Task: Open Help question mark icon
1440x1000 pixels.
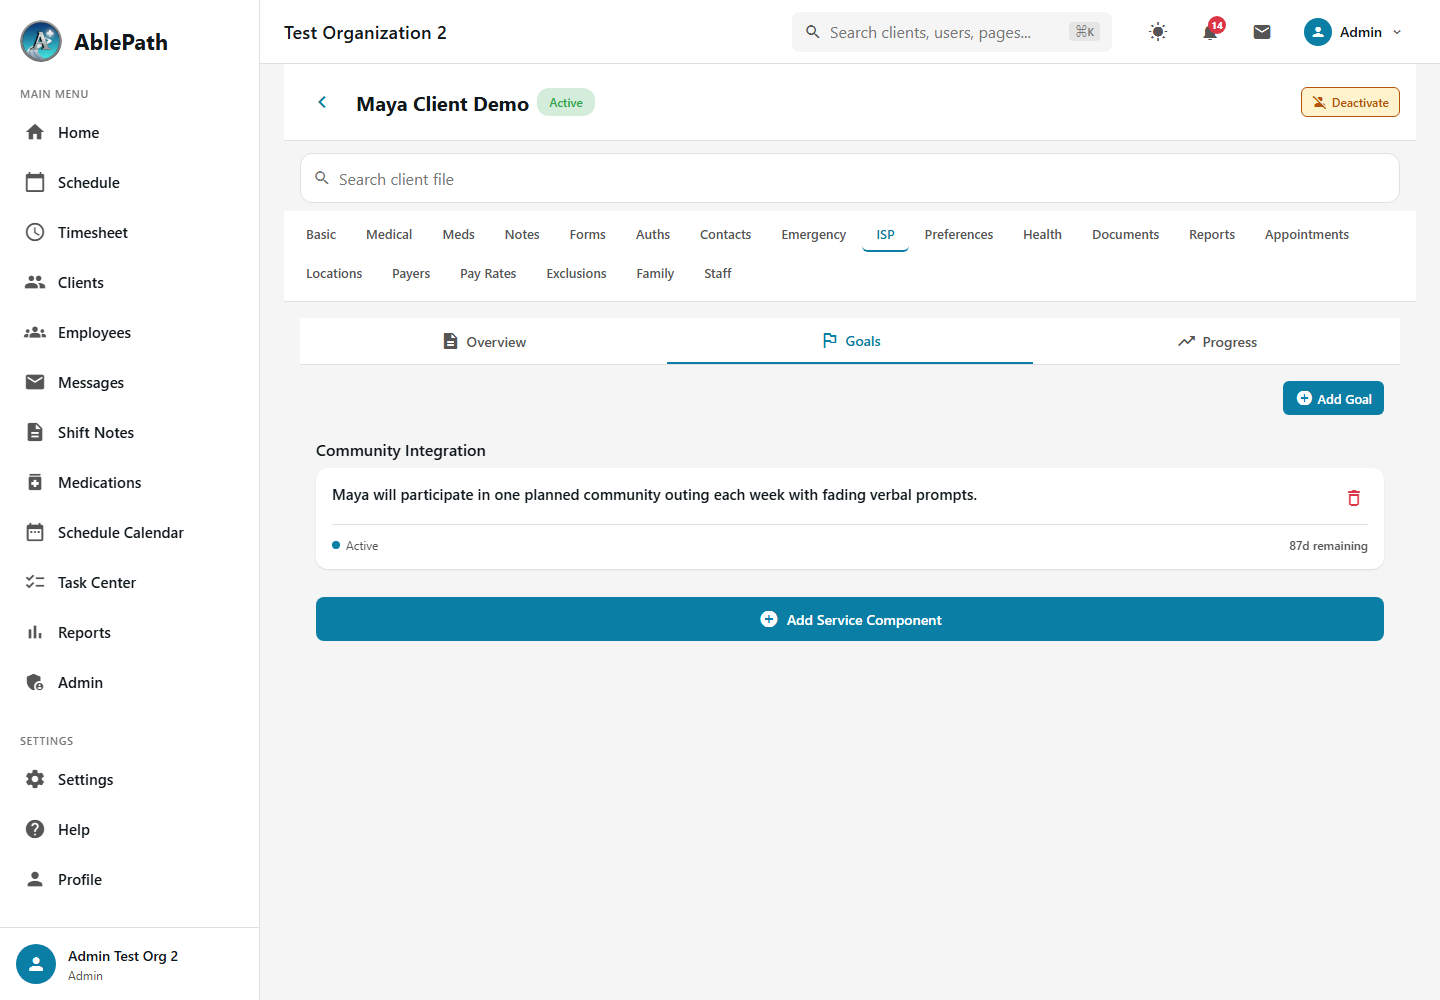Action: tap(35, 829)
